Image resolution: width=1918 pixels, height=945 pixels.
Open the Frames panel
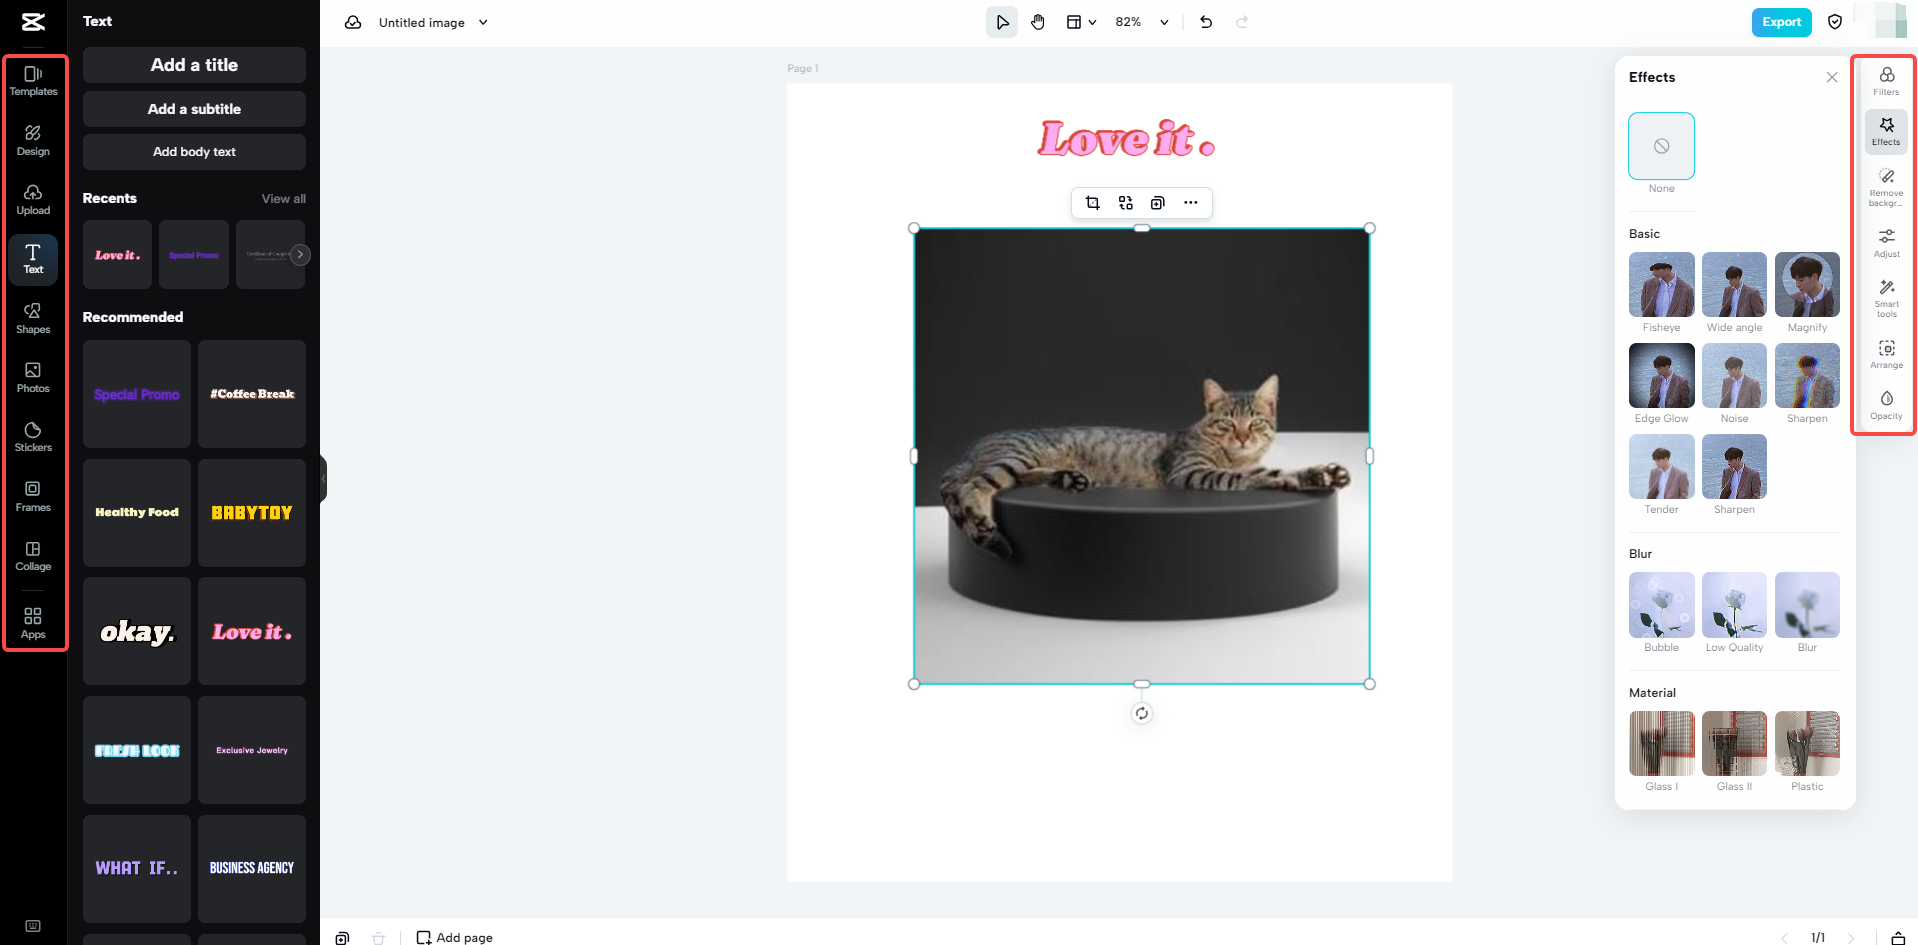33,496
